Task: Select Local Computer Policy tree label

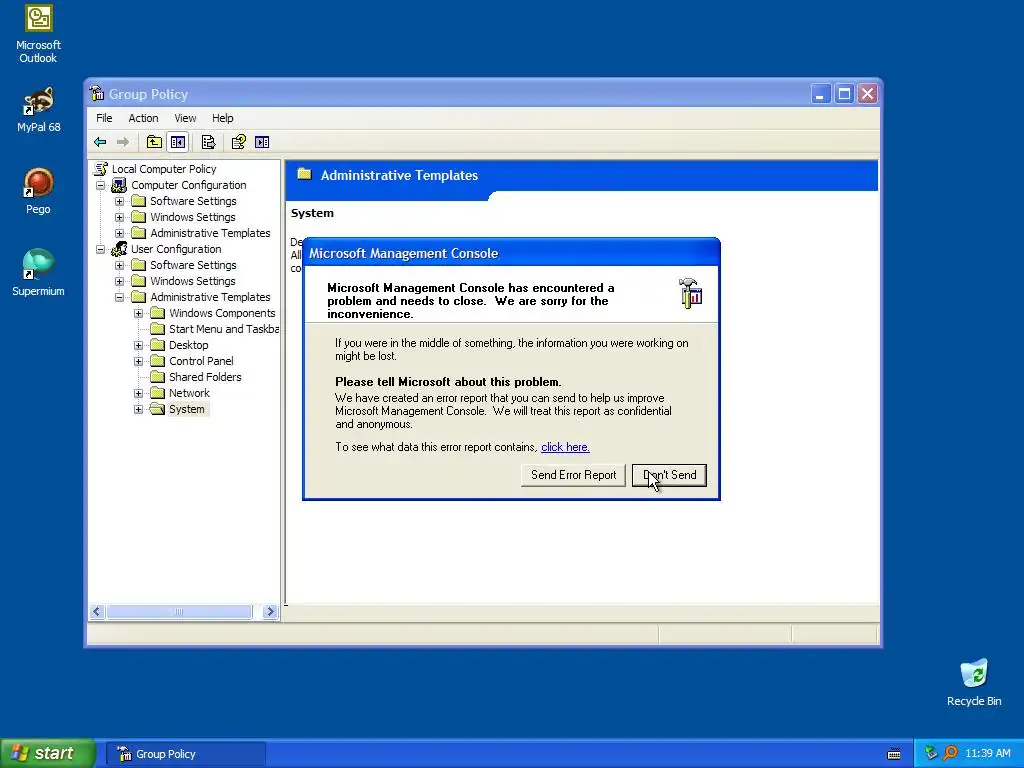Action: (x=163, y=169)
